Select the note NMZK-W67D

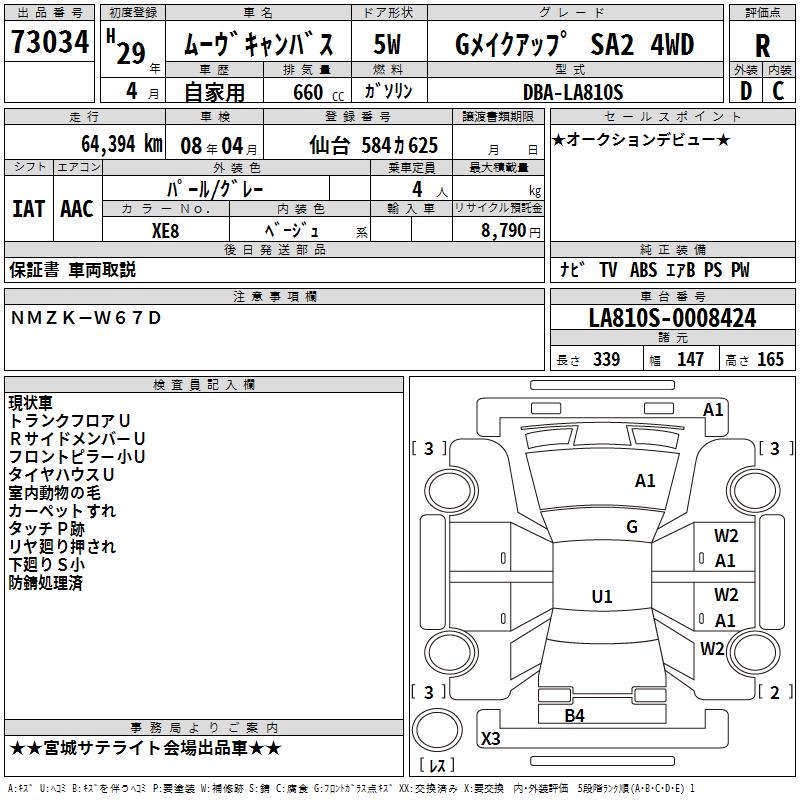(x=86, y=318)
